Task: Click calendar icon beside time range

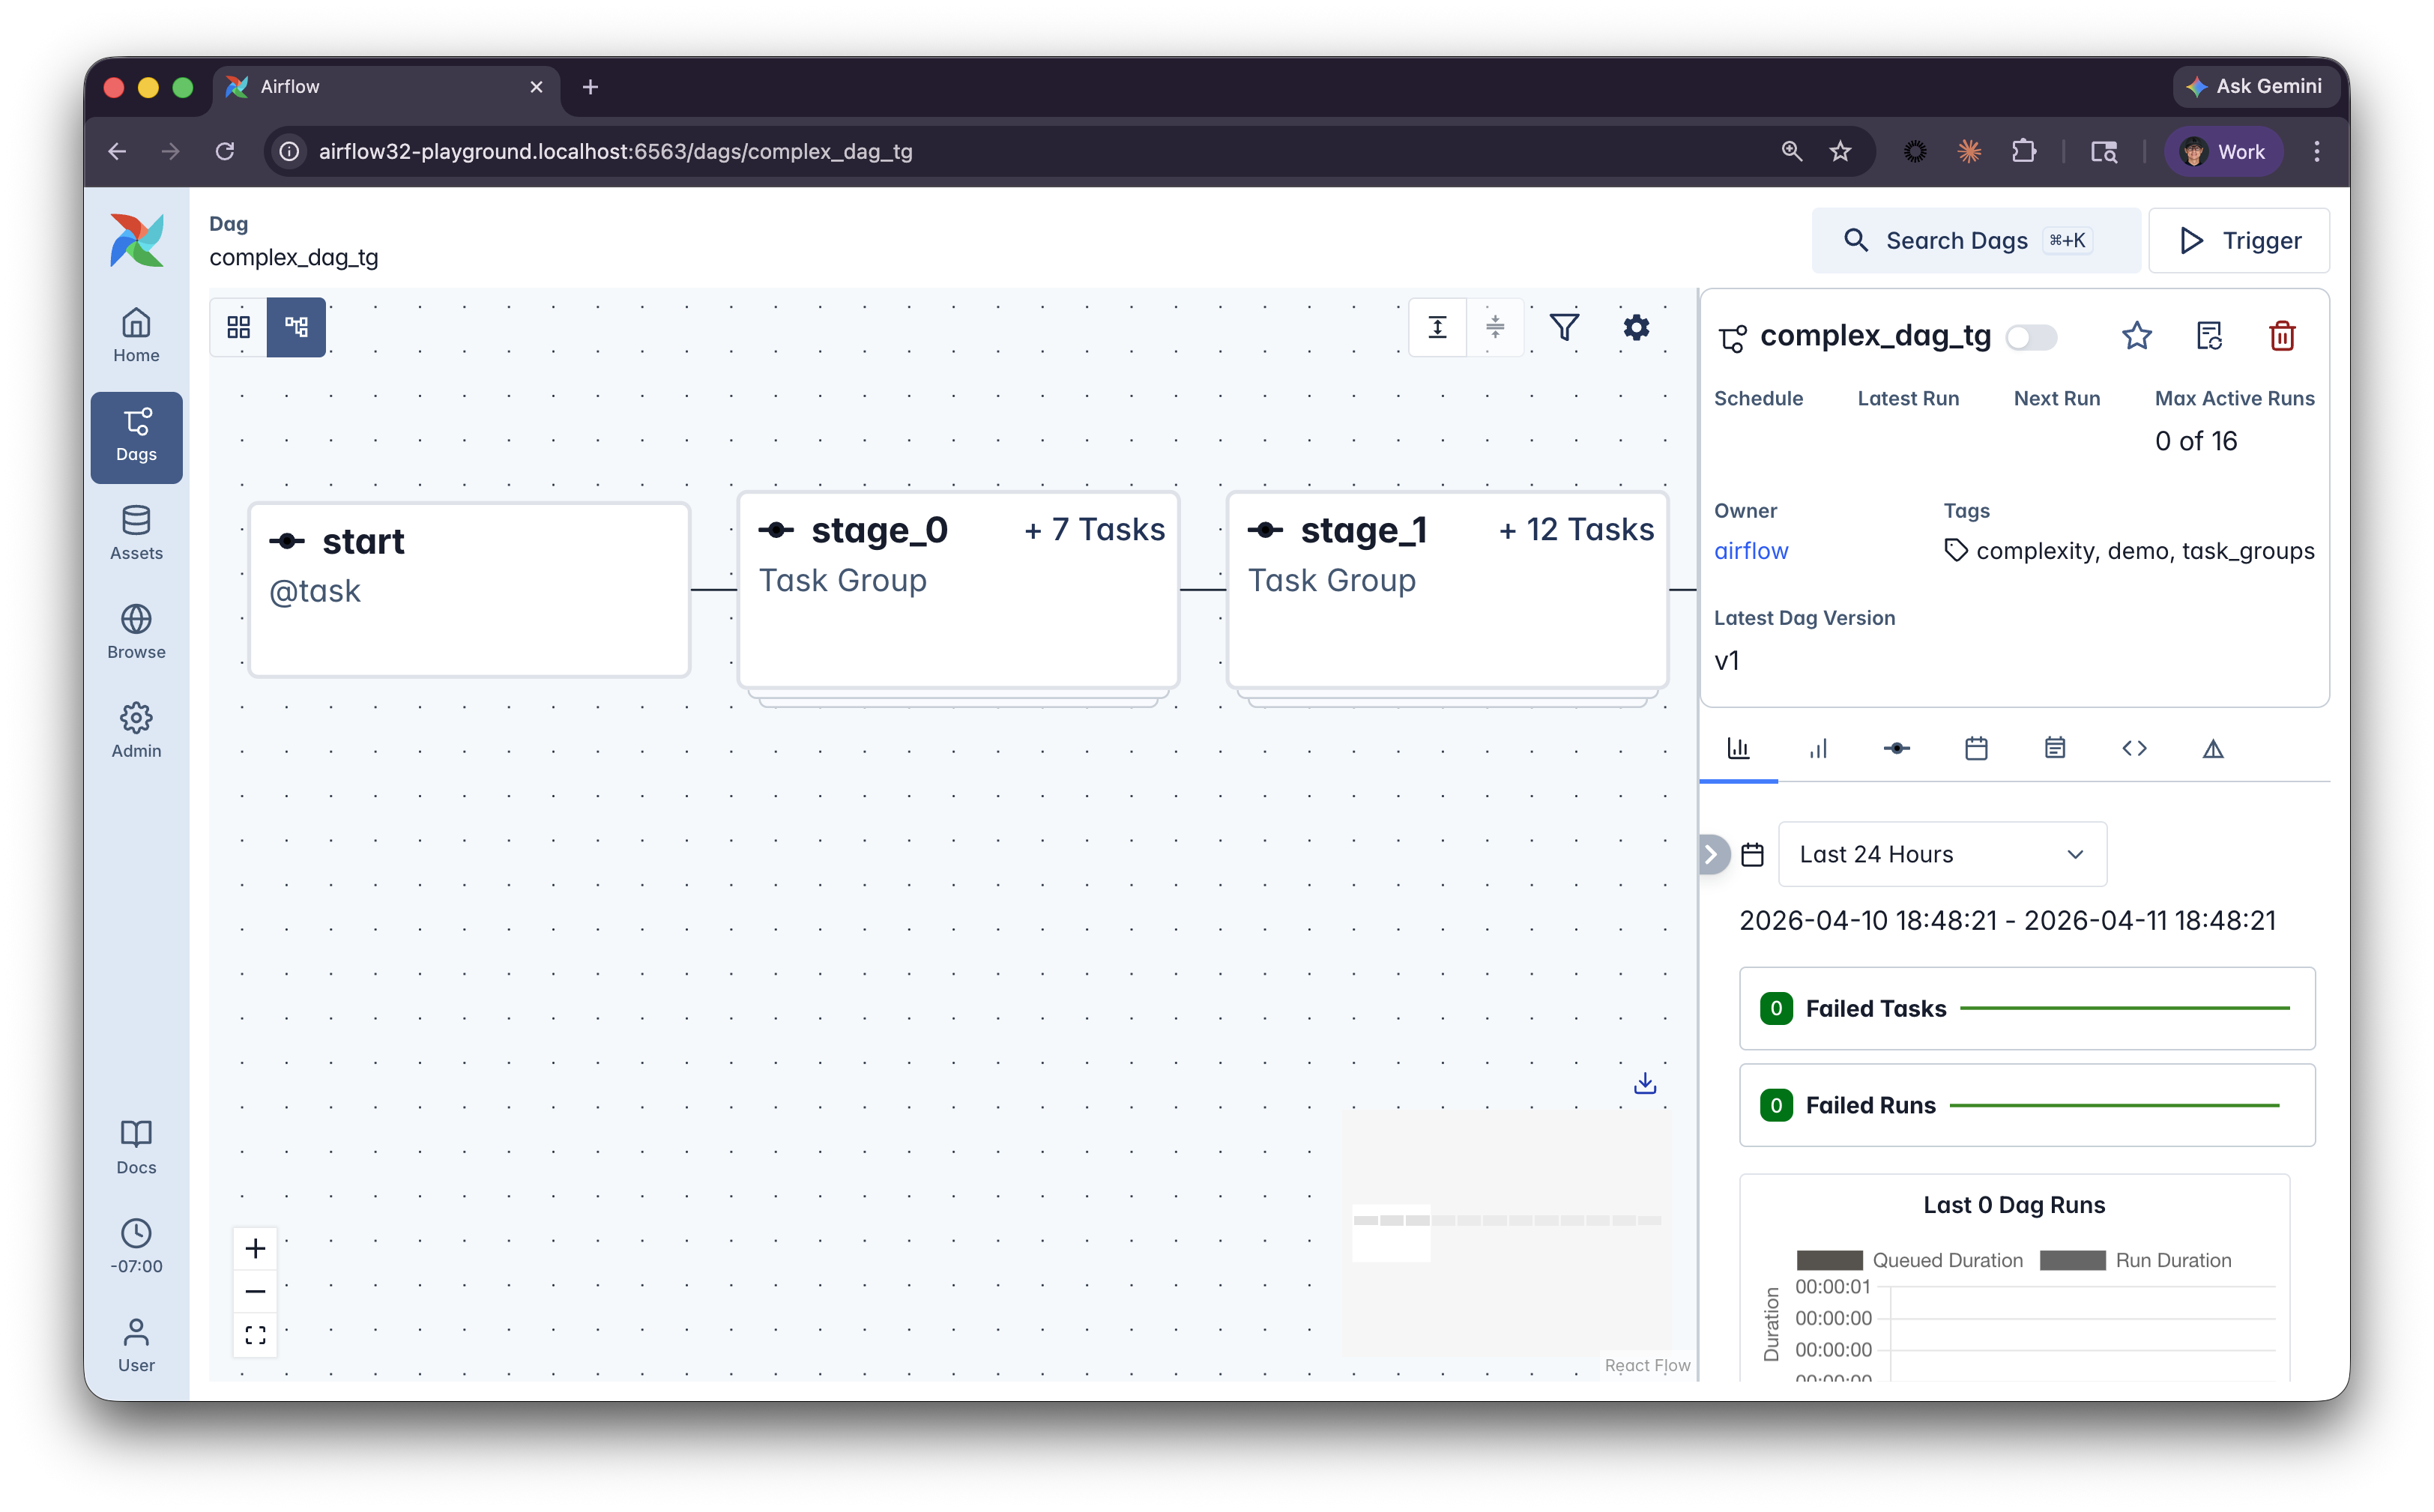Action: pos(1752,854)
